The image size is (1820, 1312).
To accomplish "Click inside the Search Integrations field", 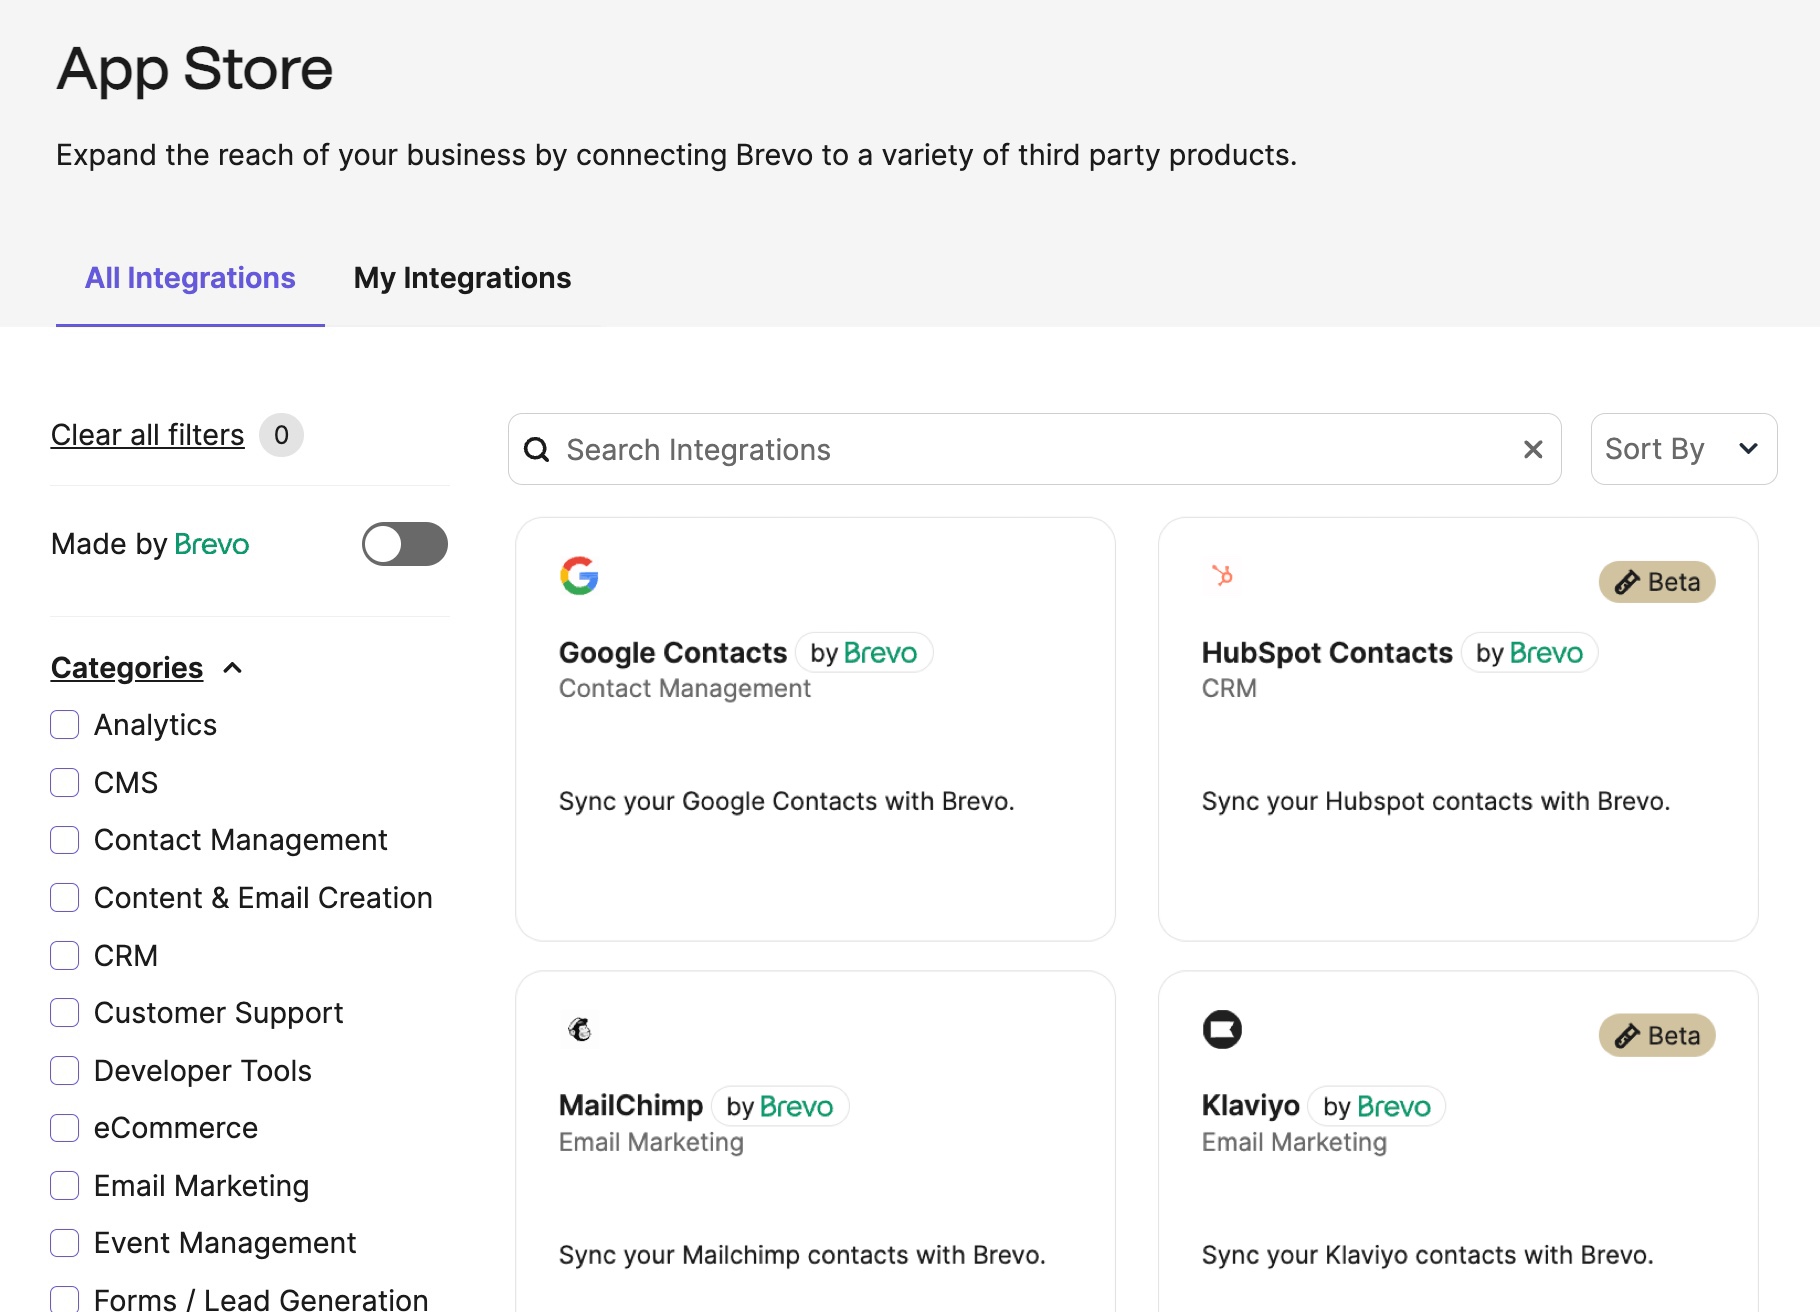I will (x=900, y=449).
